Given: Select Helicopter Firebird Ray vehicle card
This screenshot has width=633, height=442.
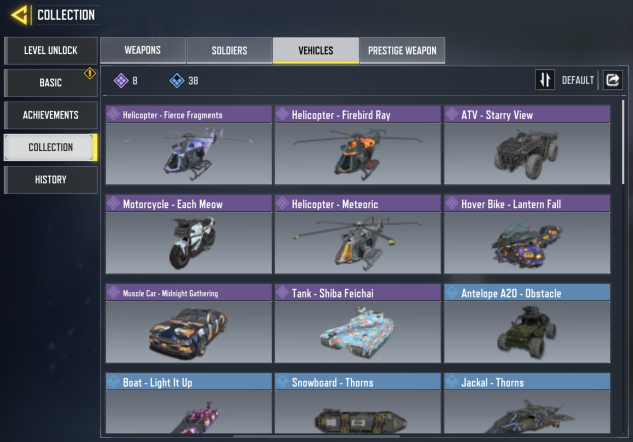Looking at the screenshot, I should [x=358, y=145].
